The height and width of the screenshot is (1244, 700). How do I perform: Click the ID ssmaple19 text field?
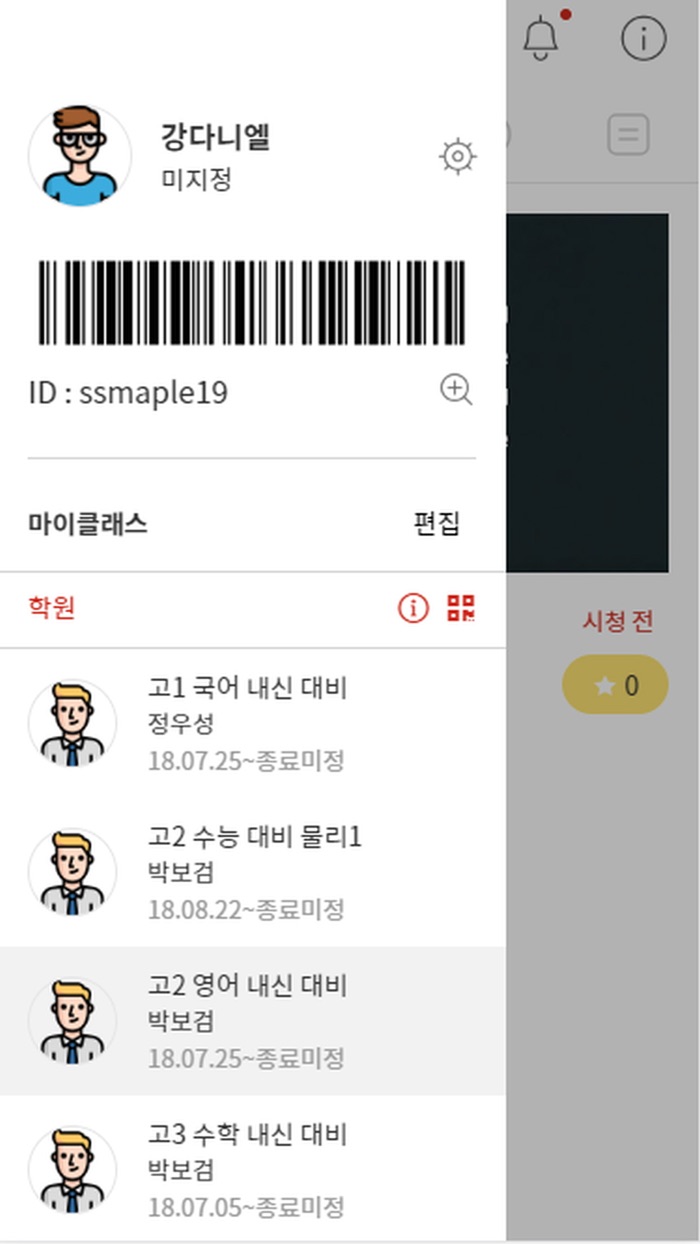click(x=130, y=392)
